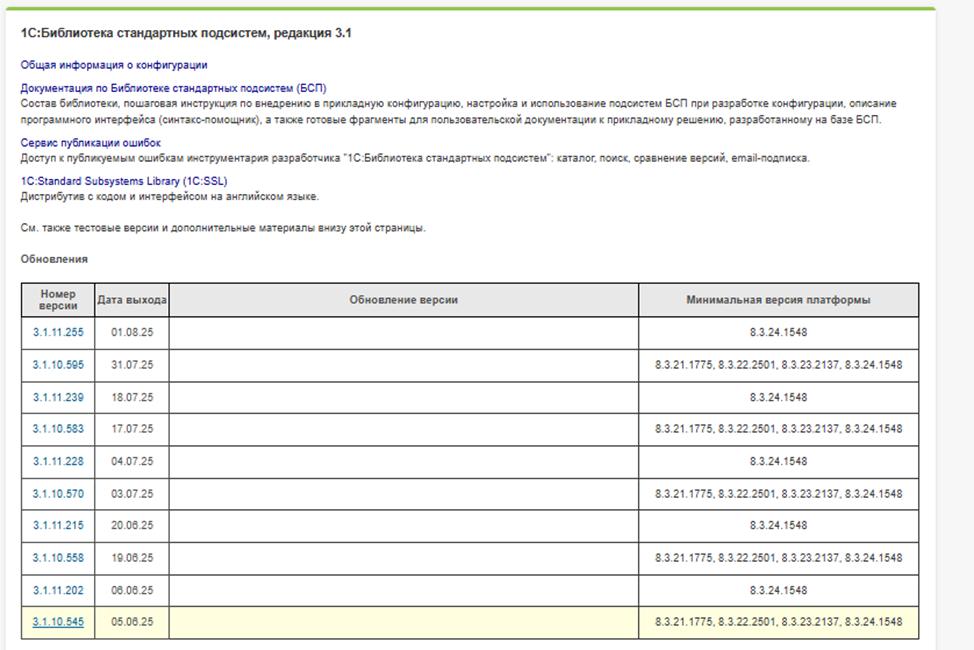Viewport: 974px width, 650px height.
Task: Open version 3.1.10.595 link
Action: click(x=58, y=365)
